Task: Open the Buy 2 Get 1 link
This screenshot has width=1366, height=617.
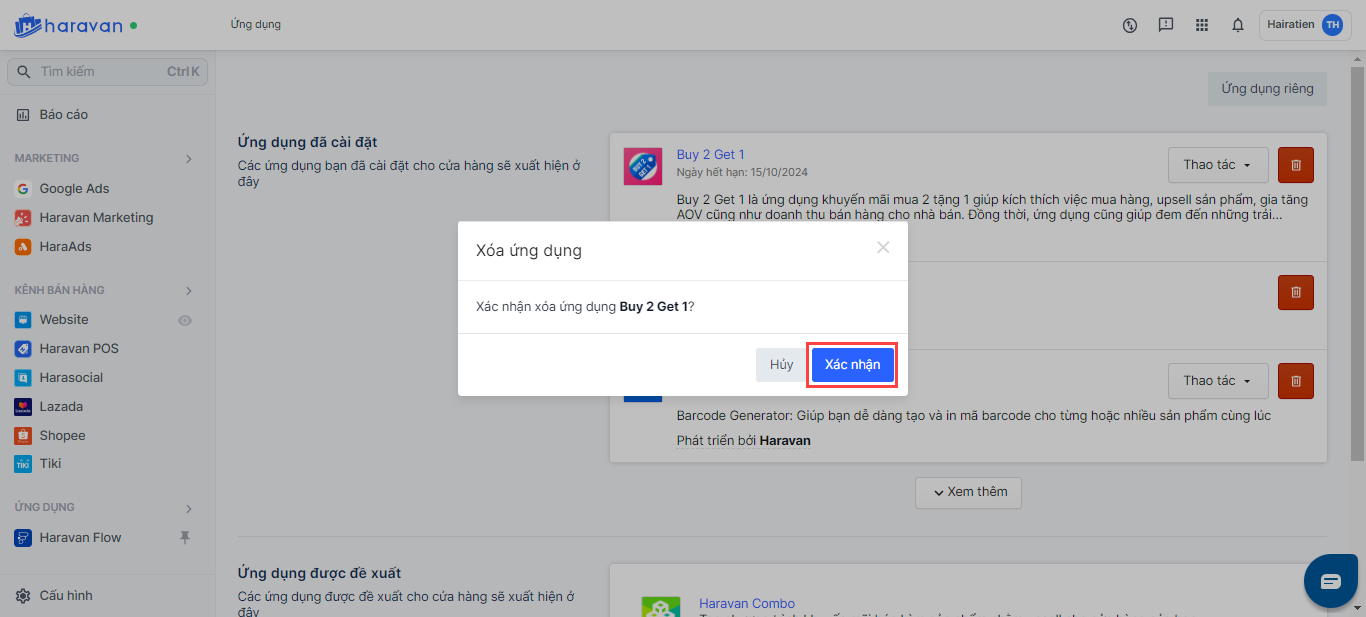Action: 711,155
